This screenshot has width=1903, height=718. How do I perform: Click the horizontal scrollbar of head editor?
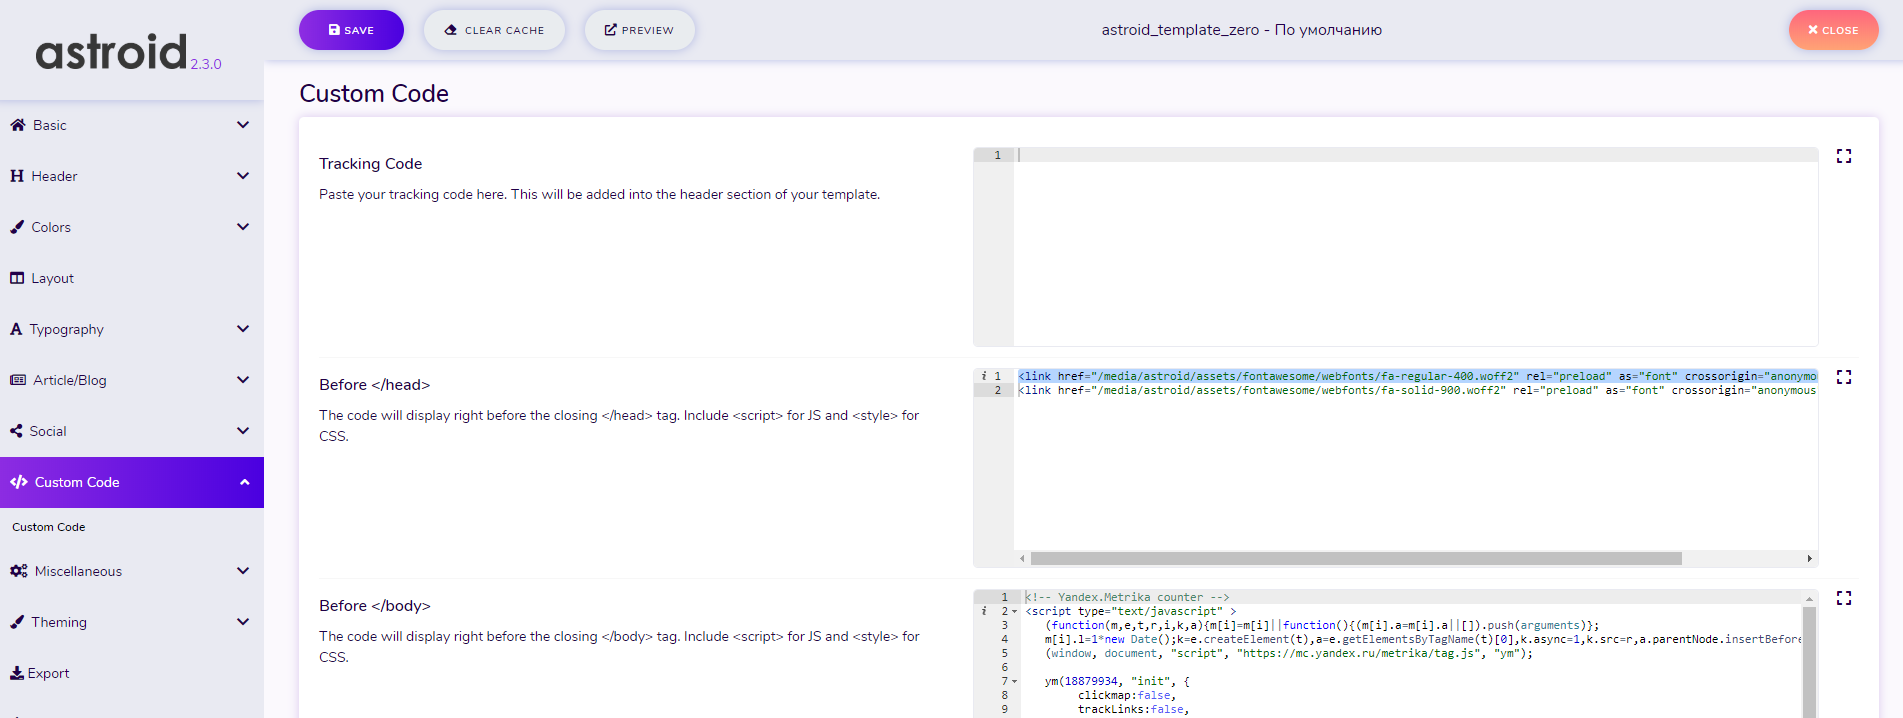(x=1356, y=558)
